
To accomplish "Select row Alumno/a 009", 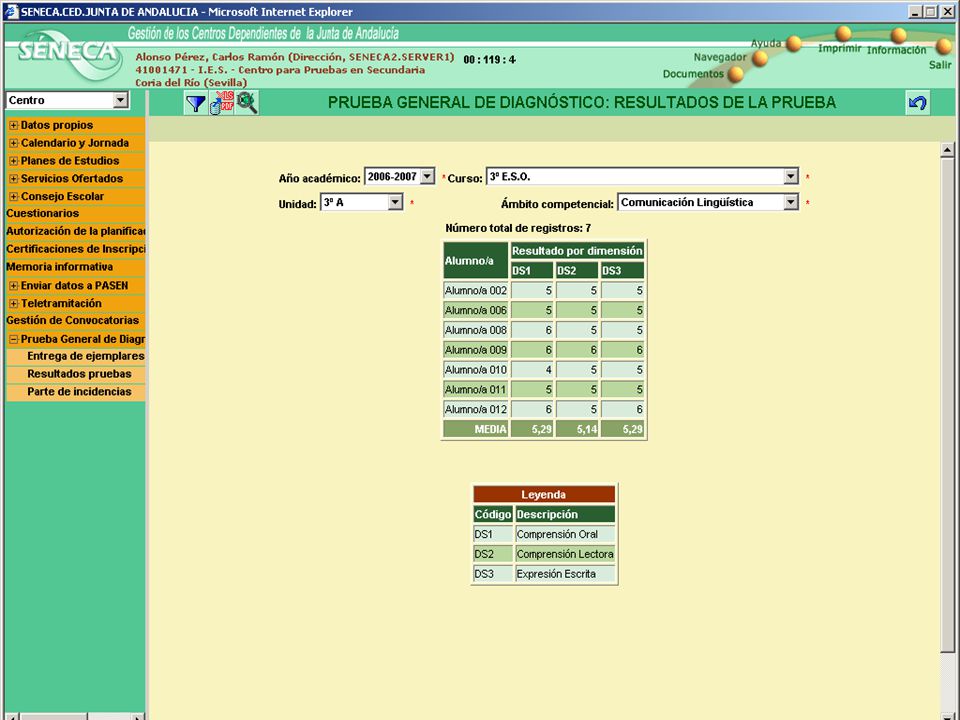I will coord(544,350).
